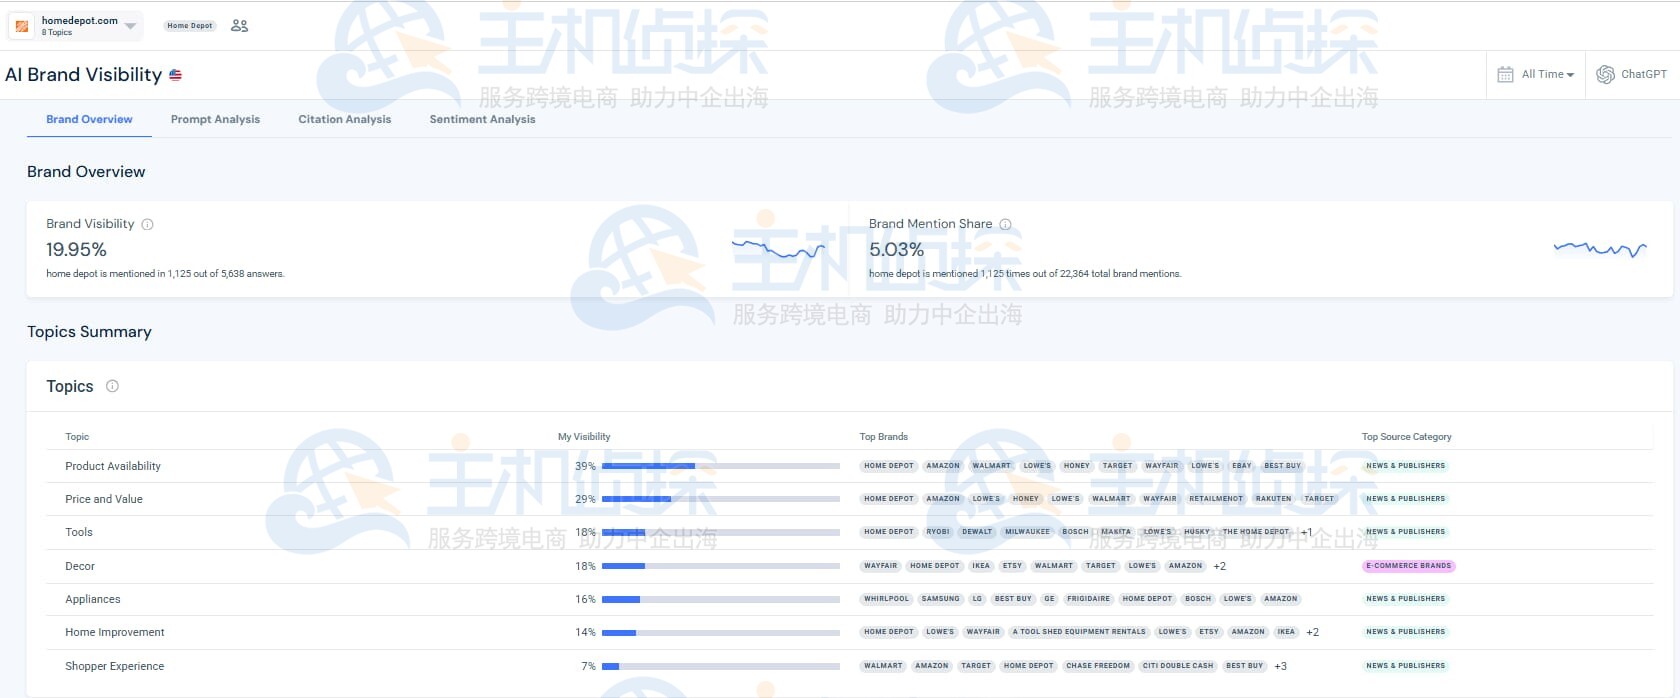The image size is (1680, 698).
Task: Click the info icon next to Topics heading
Action: click(x=112, y=386)
